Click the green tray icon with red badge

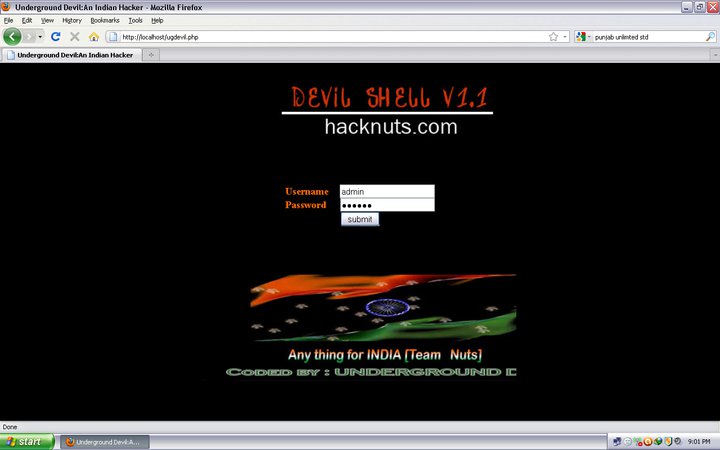(638, 441)
